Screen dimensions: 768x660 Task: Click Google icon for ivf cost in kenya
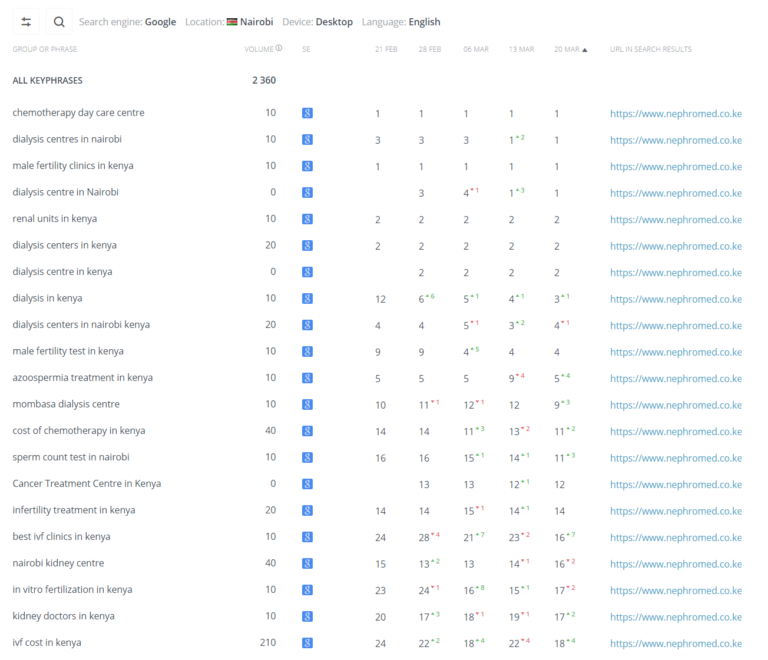[x=307, y=642]
